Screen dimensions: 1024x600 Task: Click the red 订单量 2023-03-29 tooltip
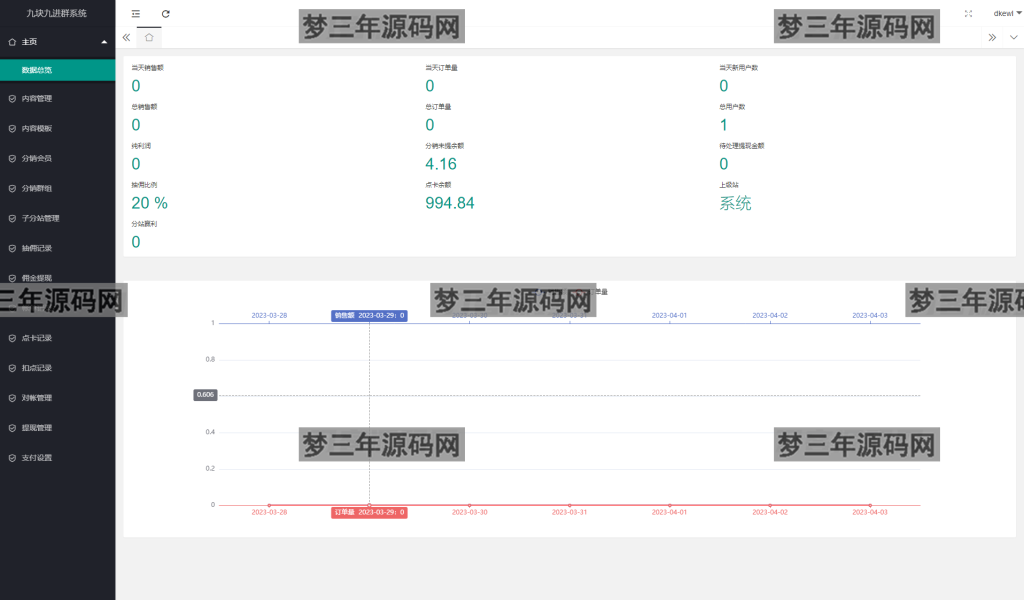[x=369, y=513]
